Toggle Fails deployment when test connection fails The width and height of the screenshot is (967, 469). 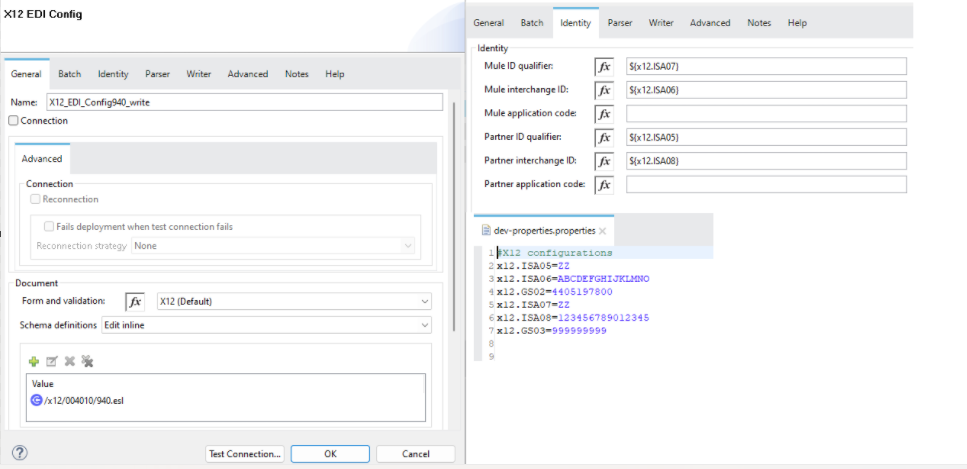tap(49, 226)
